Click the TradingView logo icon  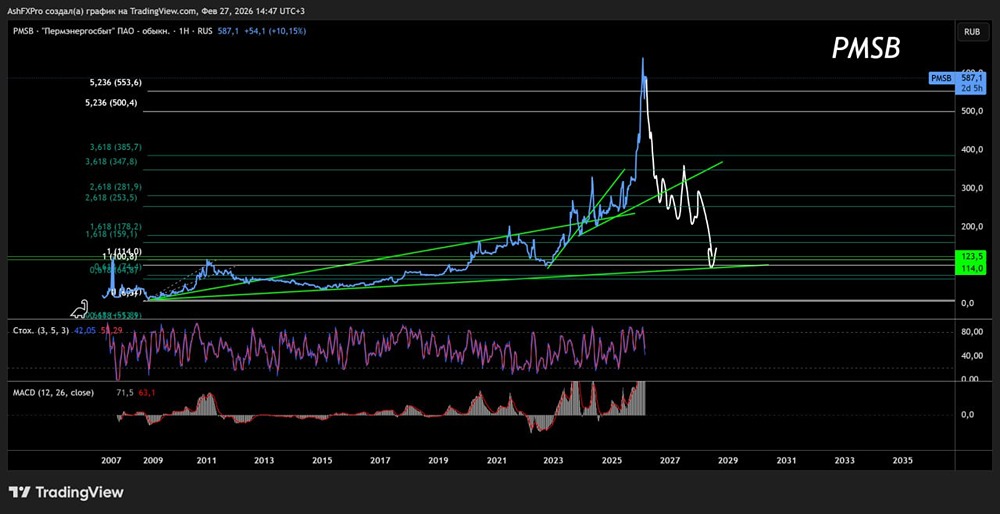coord(21,492)
